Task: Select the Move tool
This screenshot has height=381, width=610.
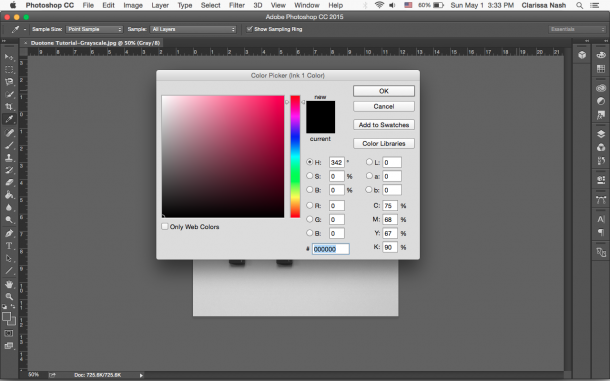Action: (x=9, y=57)
